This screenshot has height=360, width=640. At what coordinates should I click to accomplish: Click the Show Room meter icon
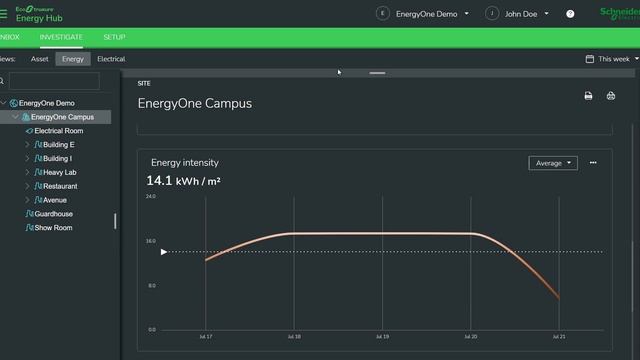[29, 228]
